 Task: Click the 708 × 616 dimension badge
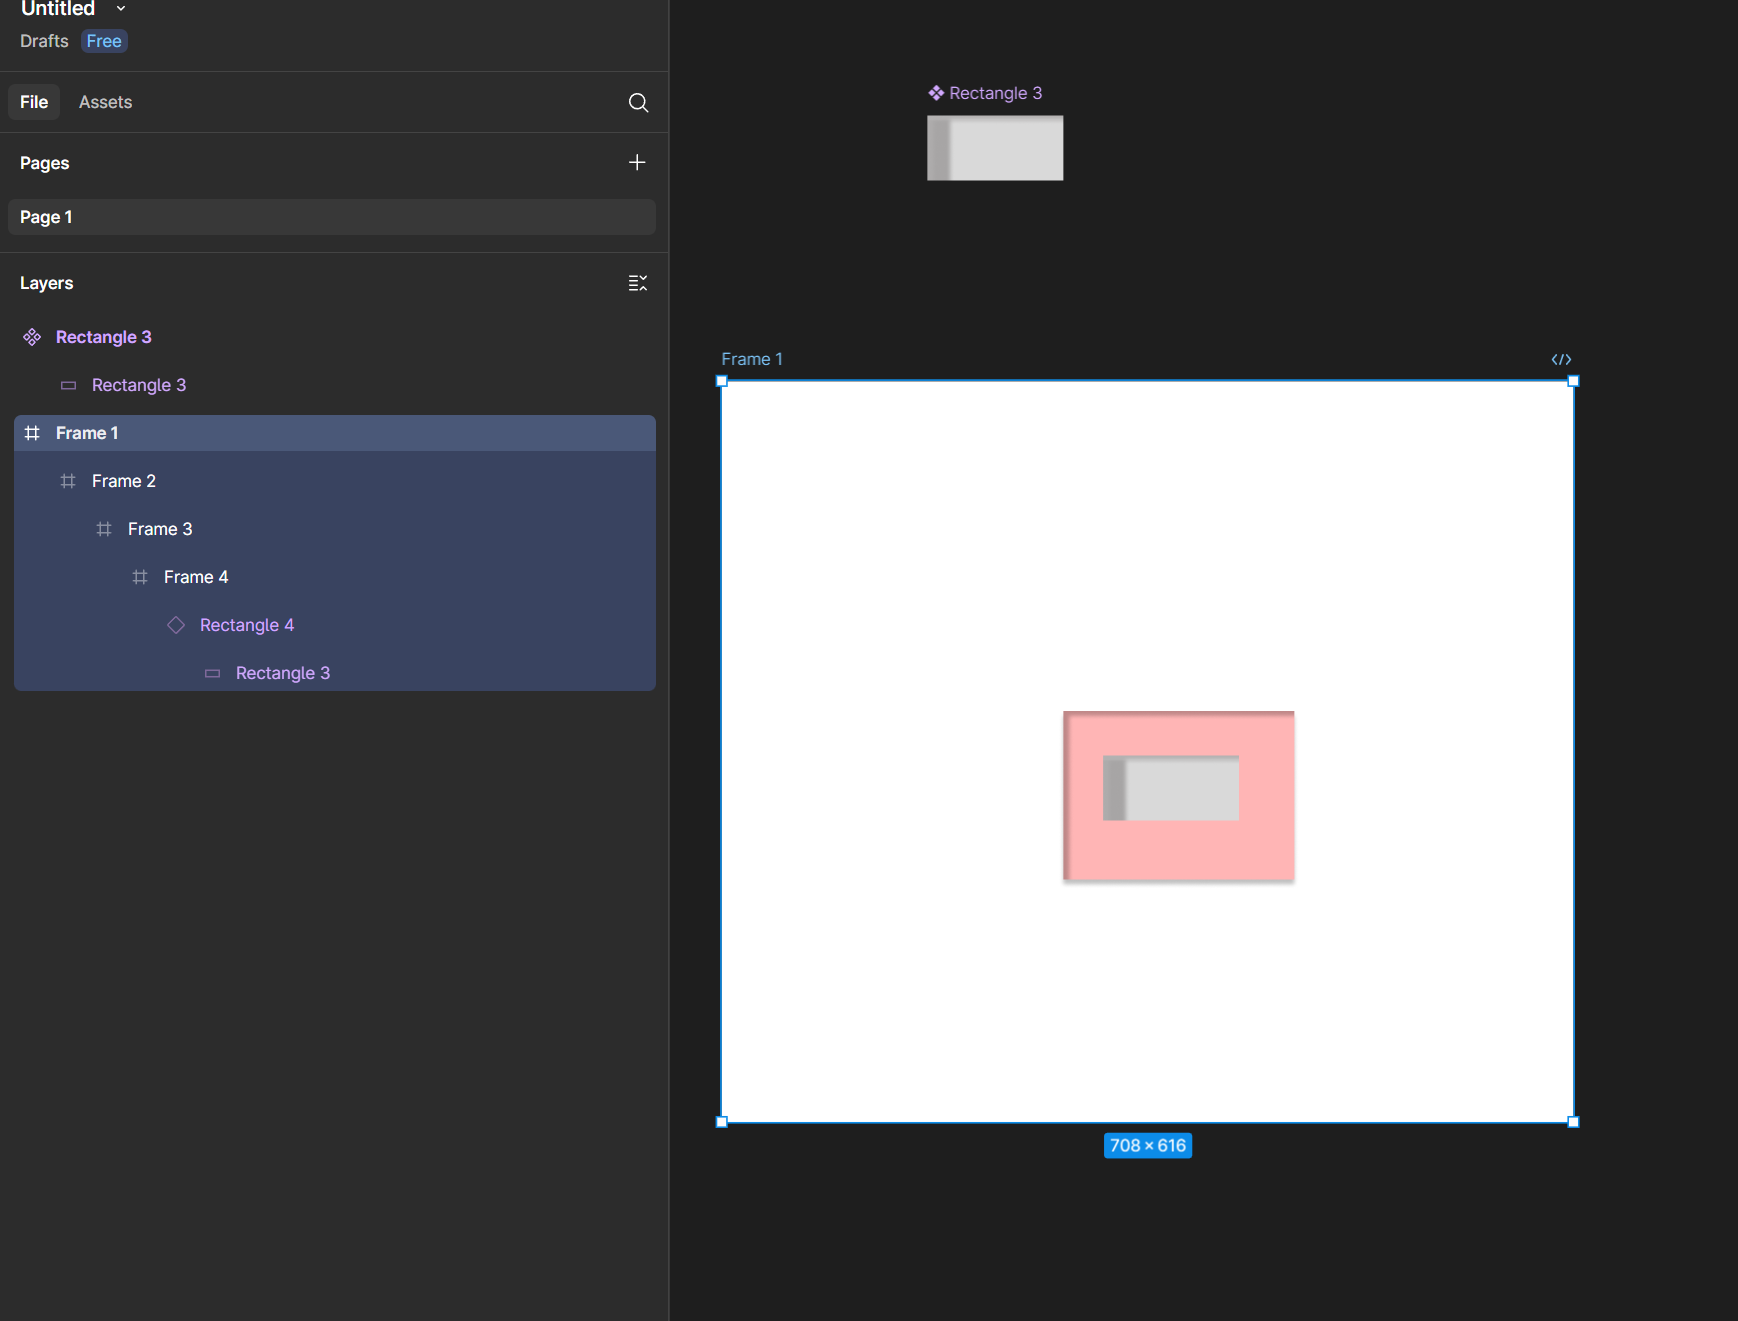click(1148, 1145)
